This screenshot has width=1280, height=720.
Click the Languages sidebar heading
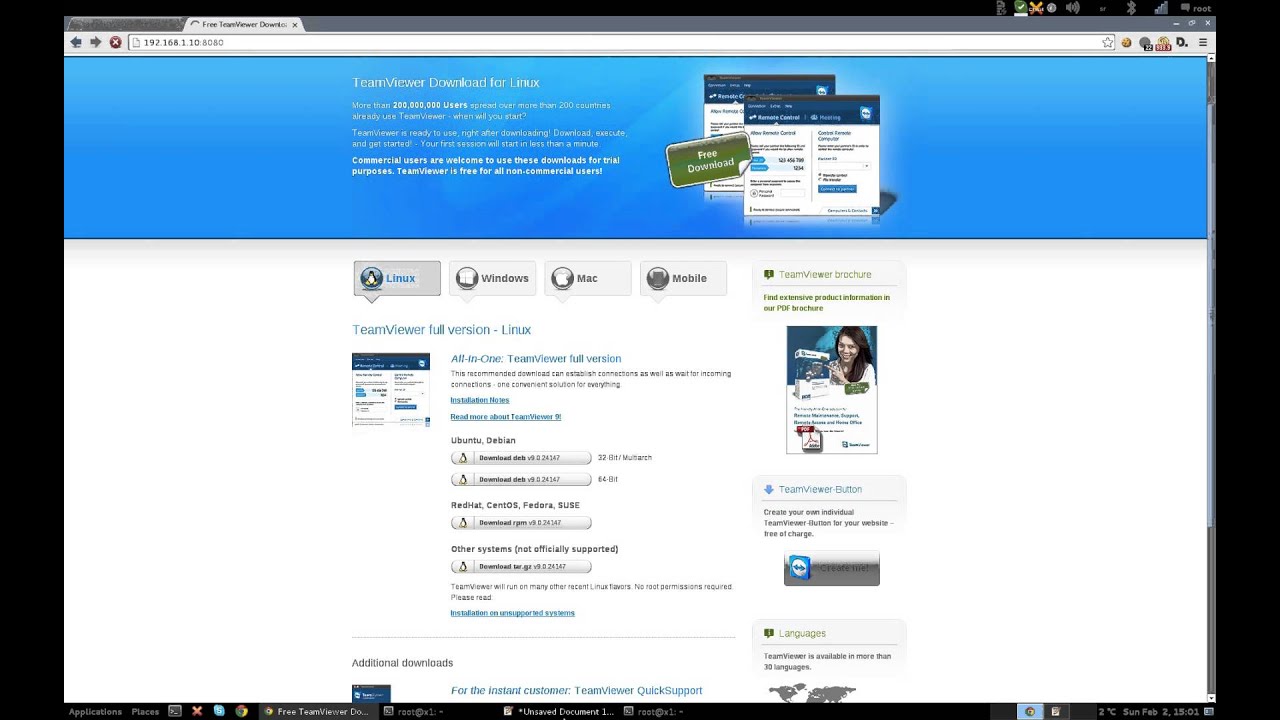click(802, 633)
